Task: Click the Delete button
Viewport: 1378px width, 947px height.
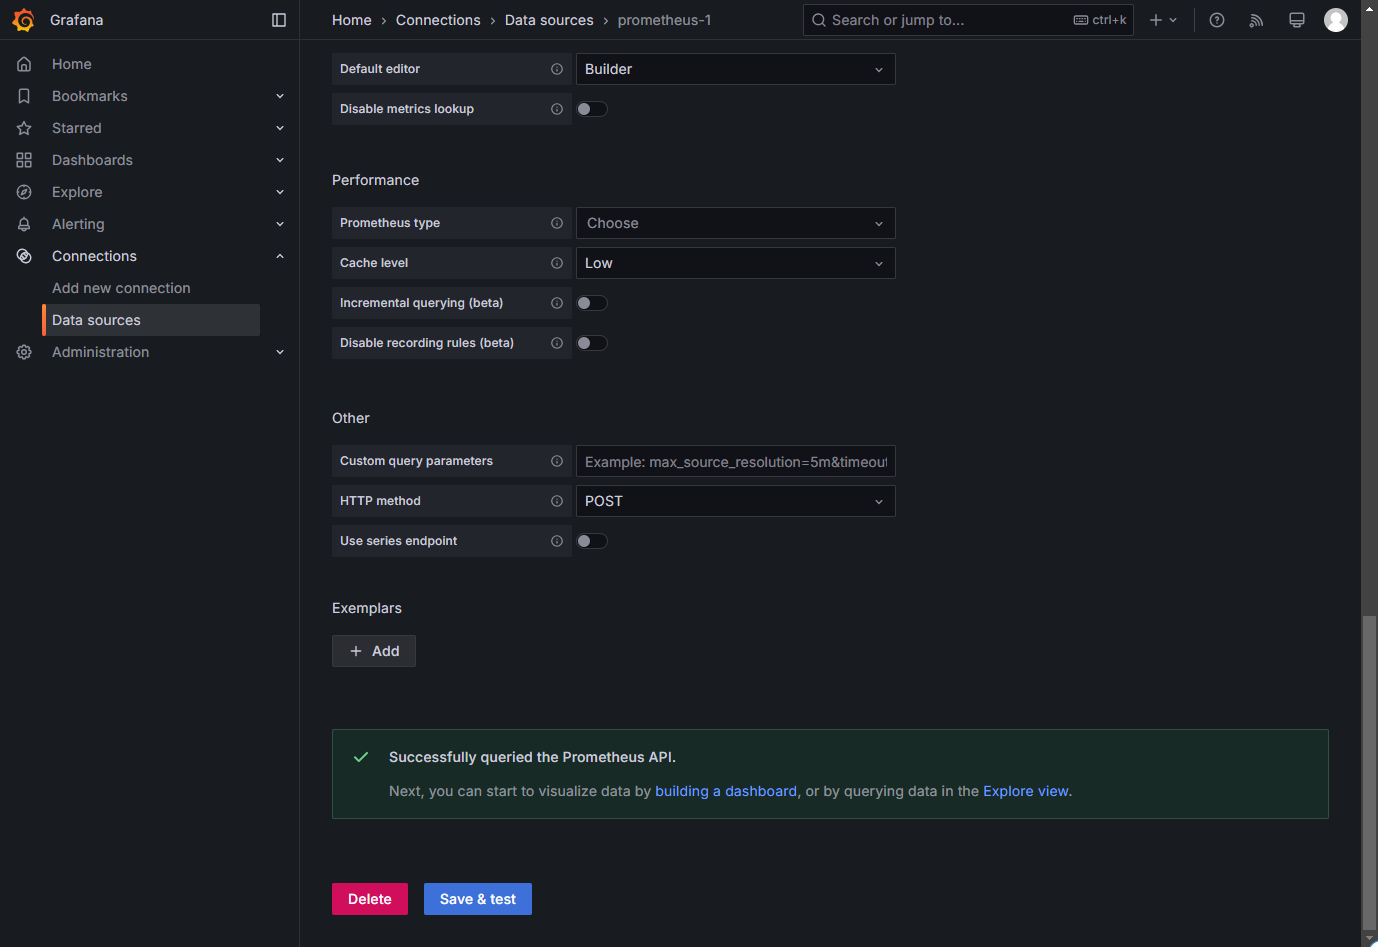Action: (x=370, y=899)
